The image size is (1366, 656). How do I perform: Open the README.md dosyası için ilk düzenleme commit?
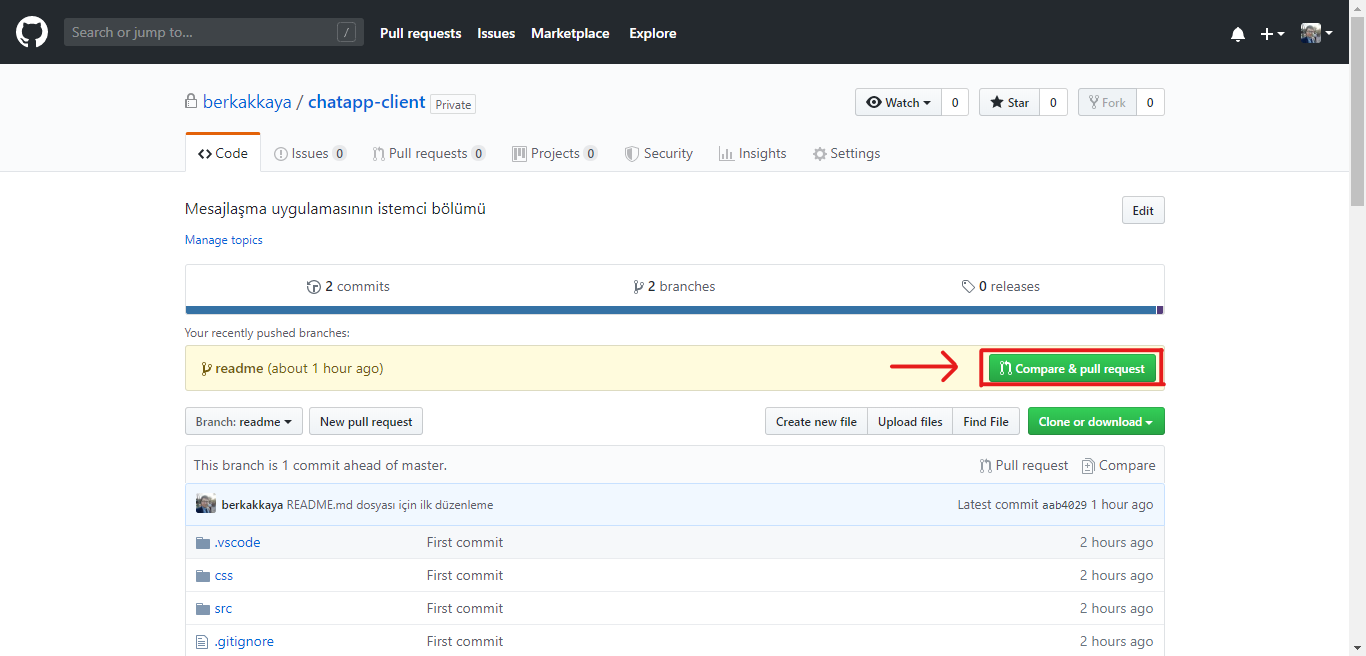390,505
